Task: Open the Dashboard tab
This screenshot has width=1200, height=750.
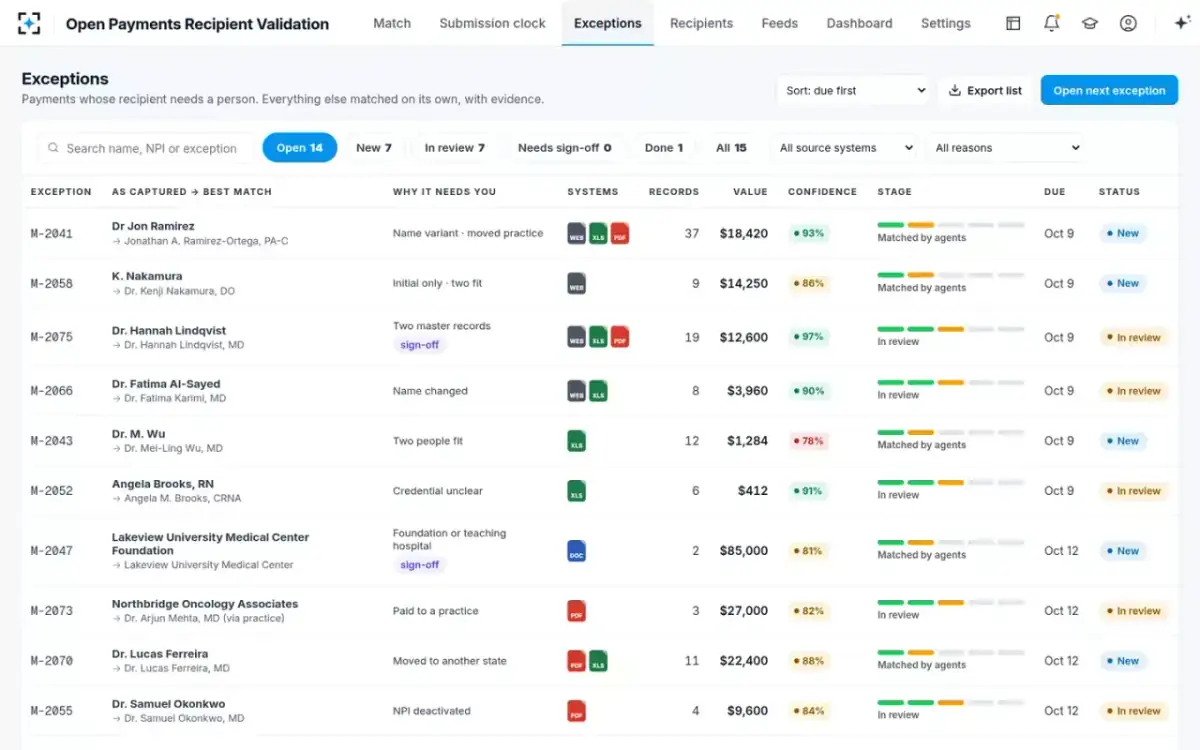Action: (859, 23)
